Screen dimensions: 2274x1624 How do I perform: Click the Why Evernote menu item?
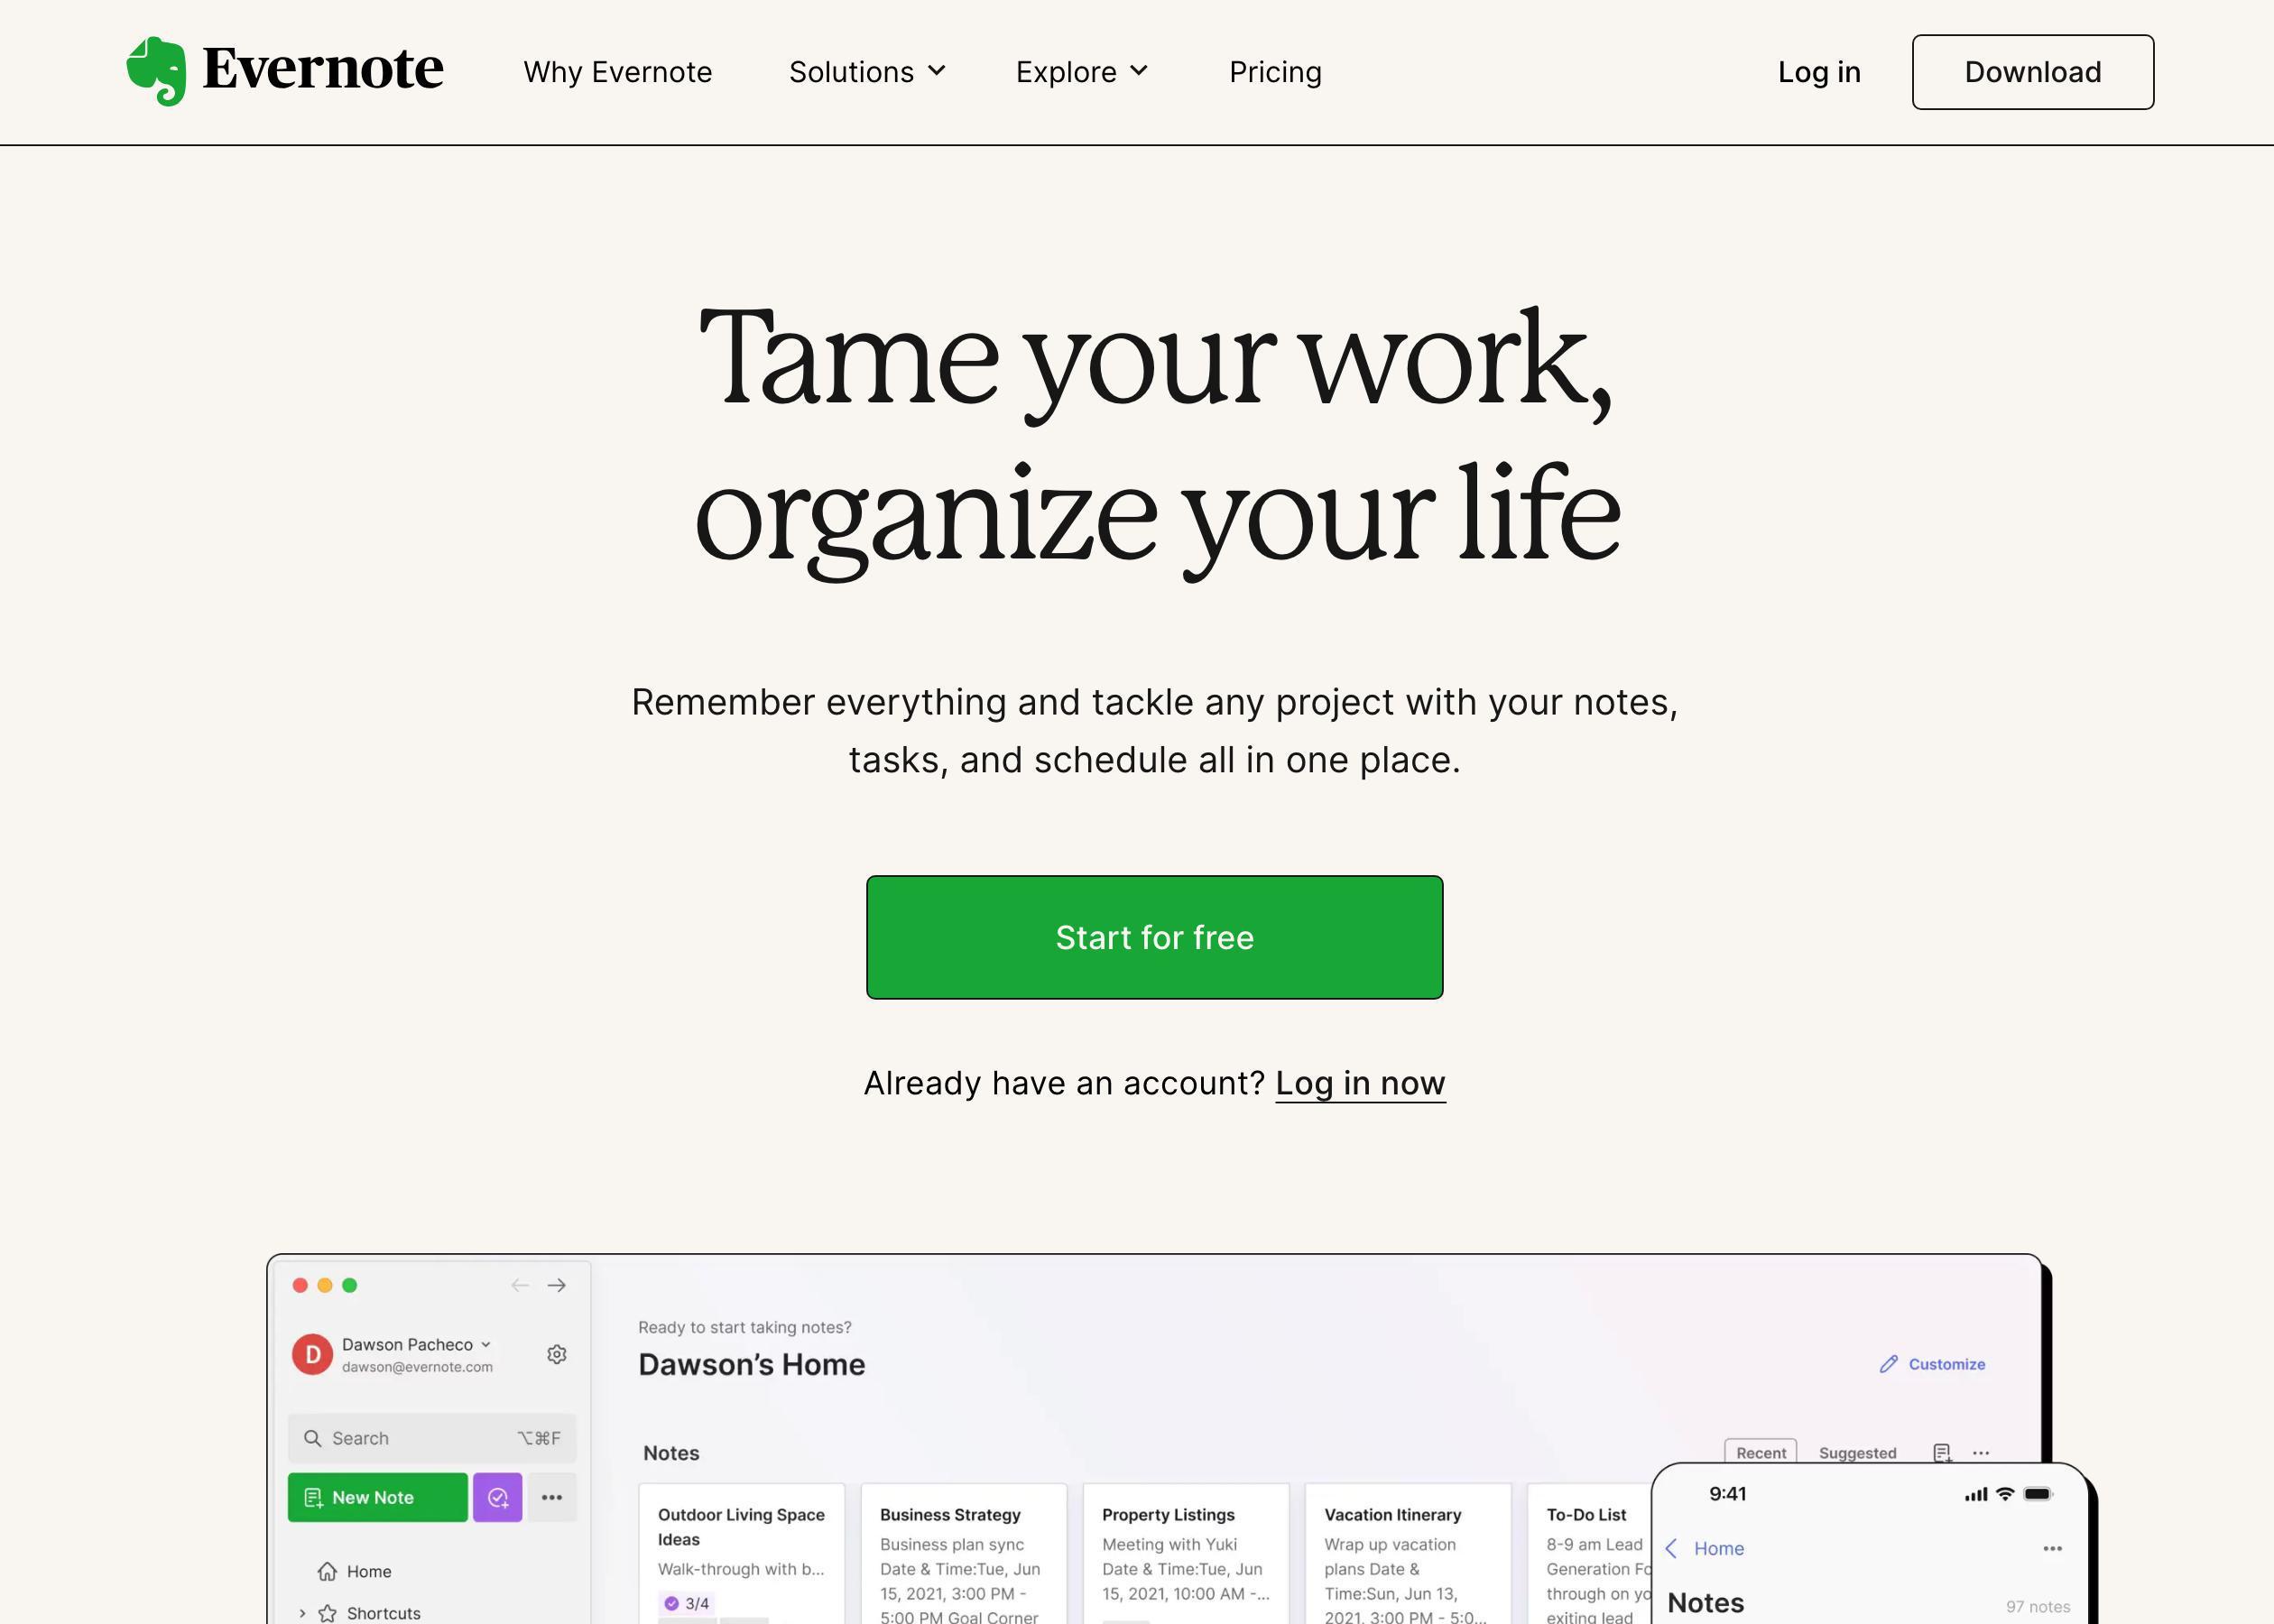[x=619, y=72]
